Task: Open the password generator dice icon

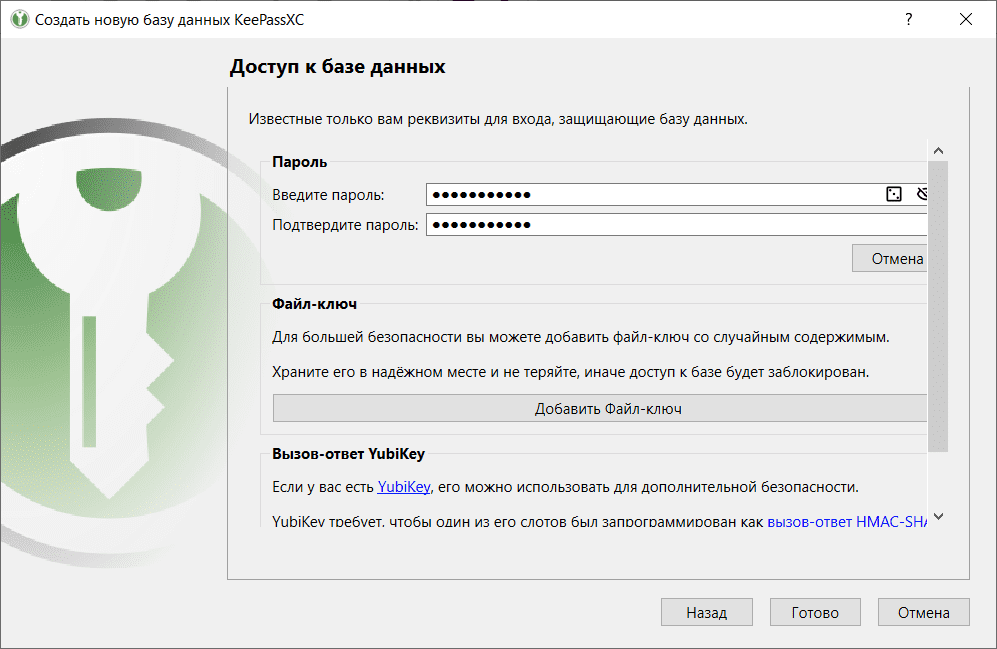Action: click(x=893, y=195)
